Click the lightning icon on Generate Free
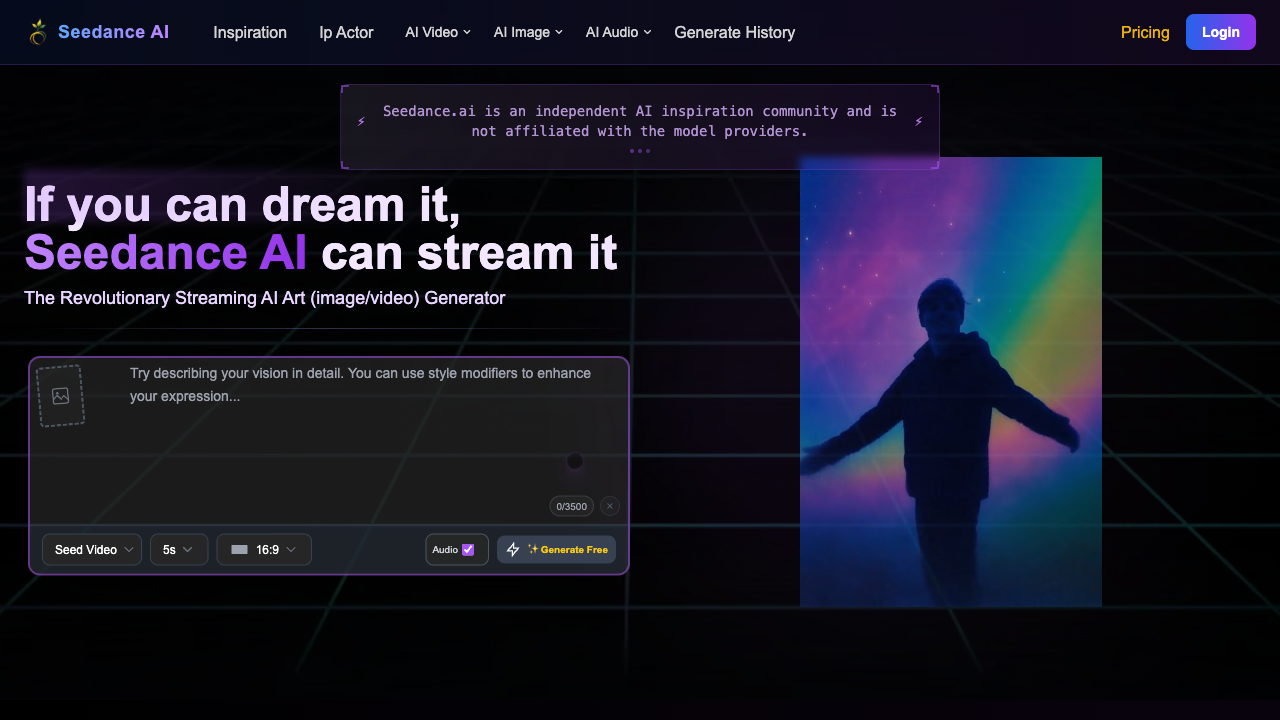1280x720 pixels. 513,550
